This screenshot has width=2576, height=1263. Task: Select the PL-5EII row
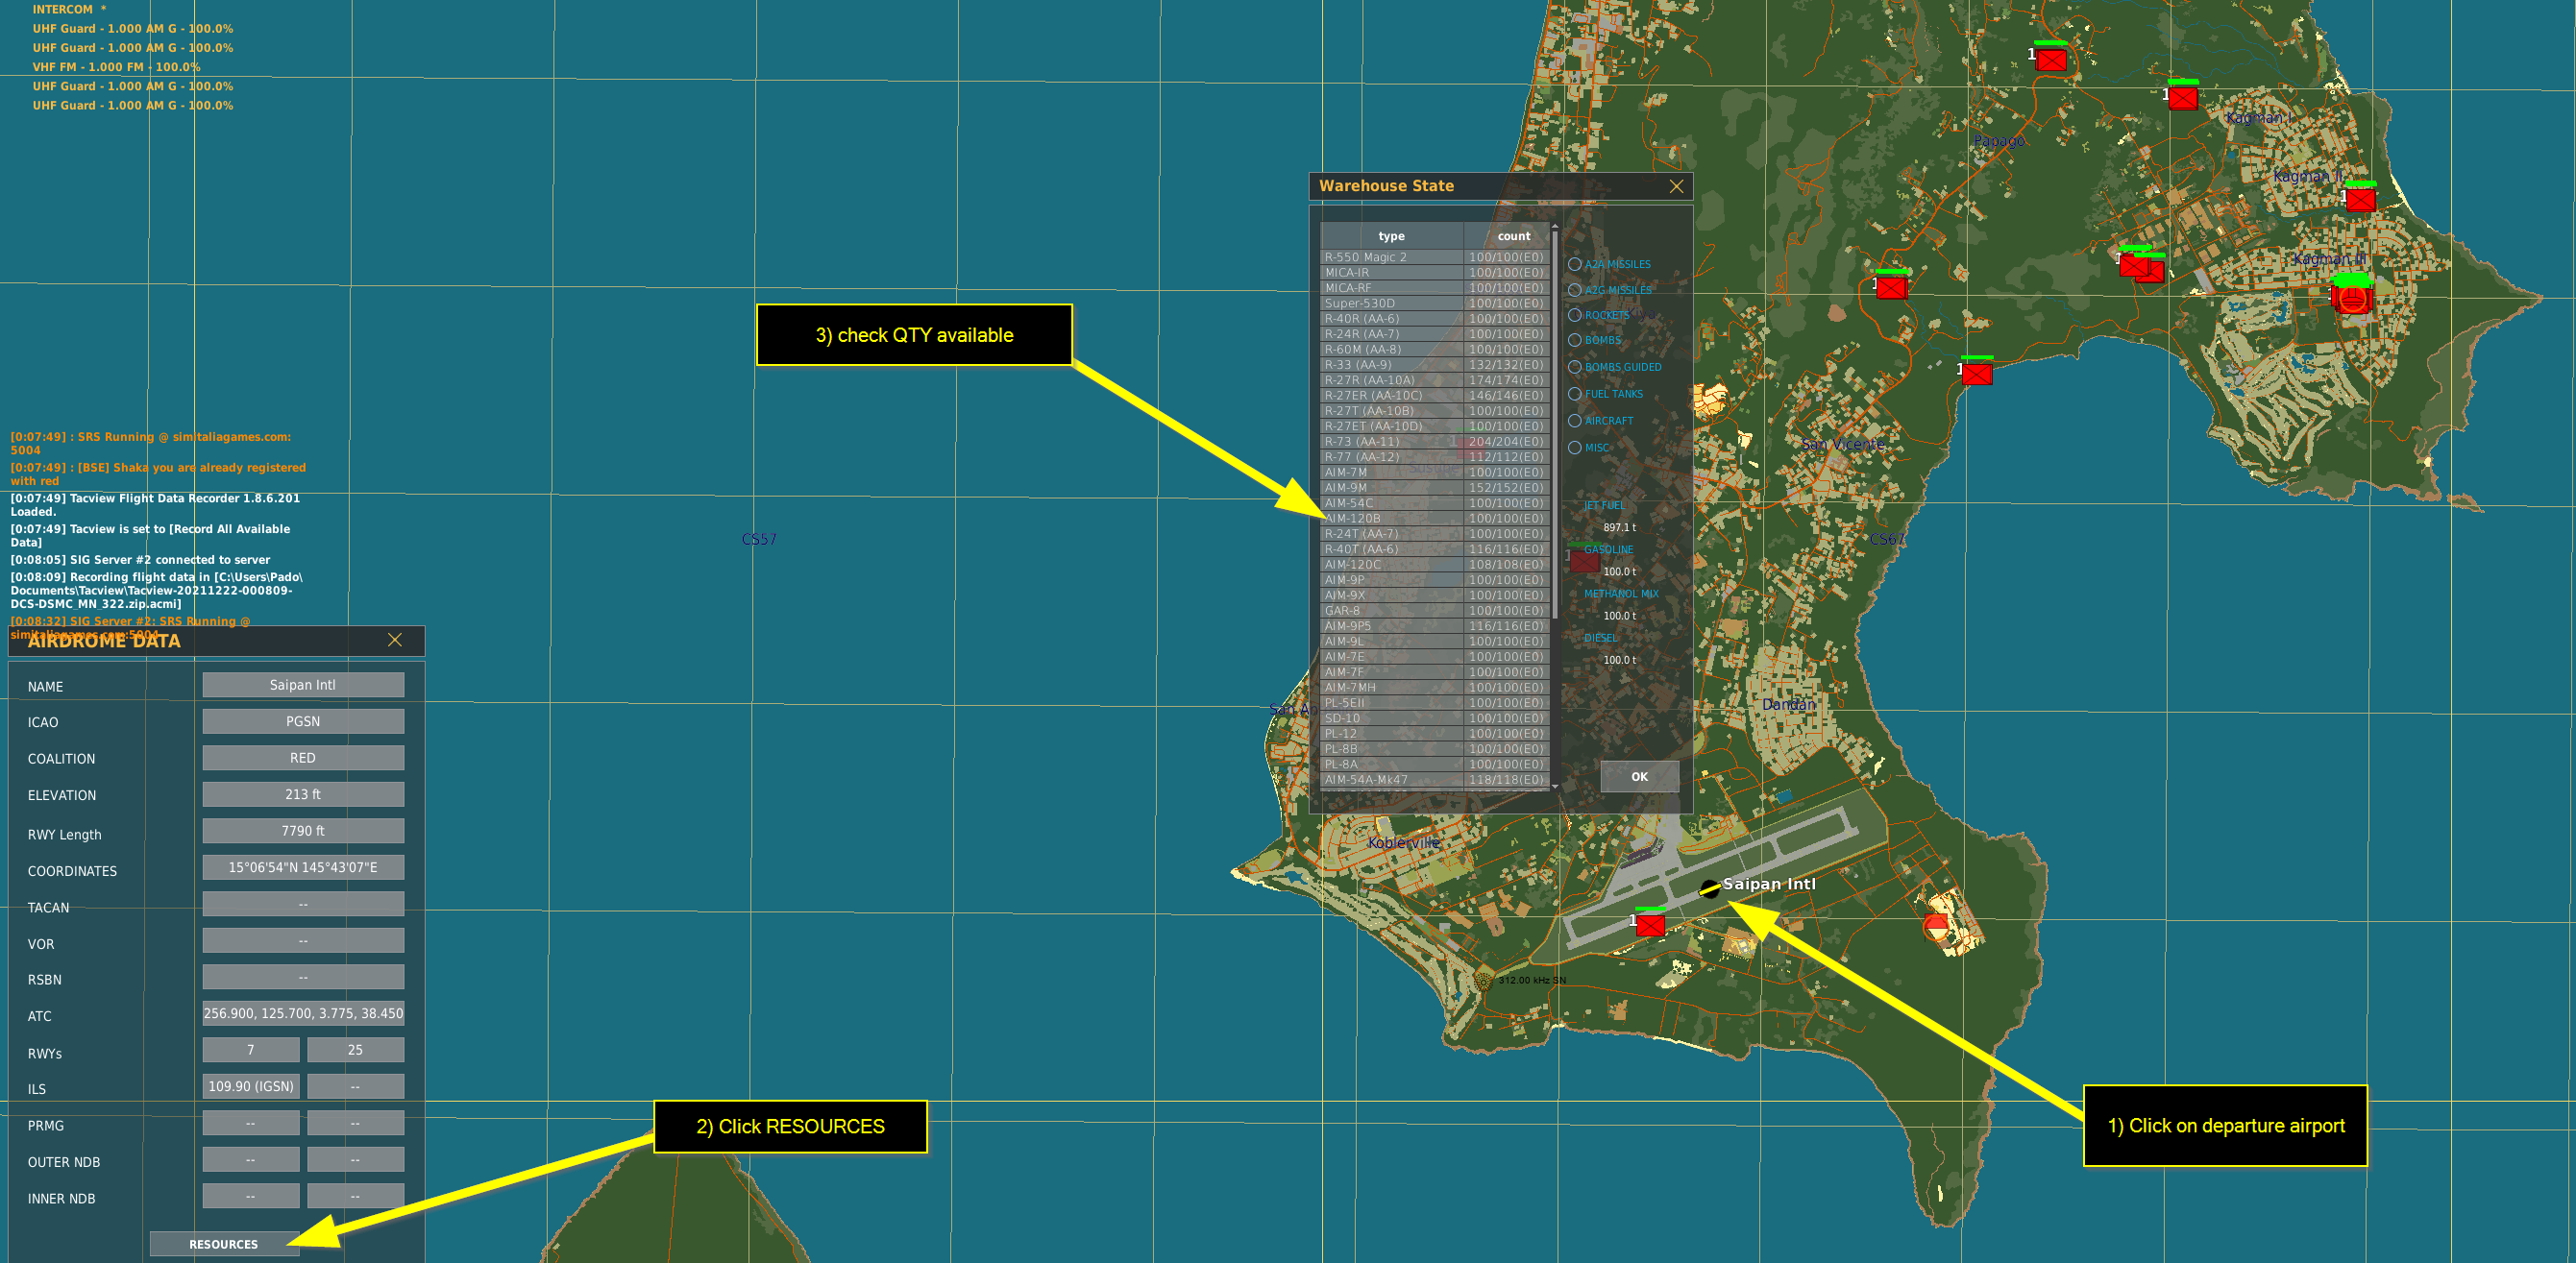1435,703
